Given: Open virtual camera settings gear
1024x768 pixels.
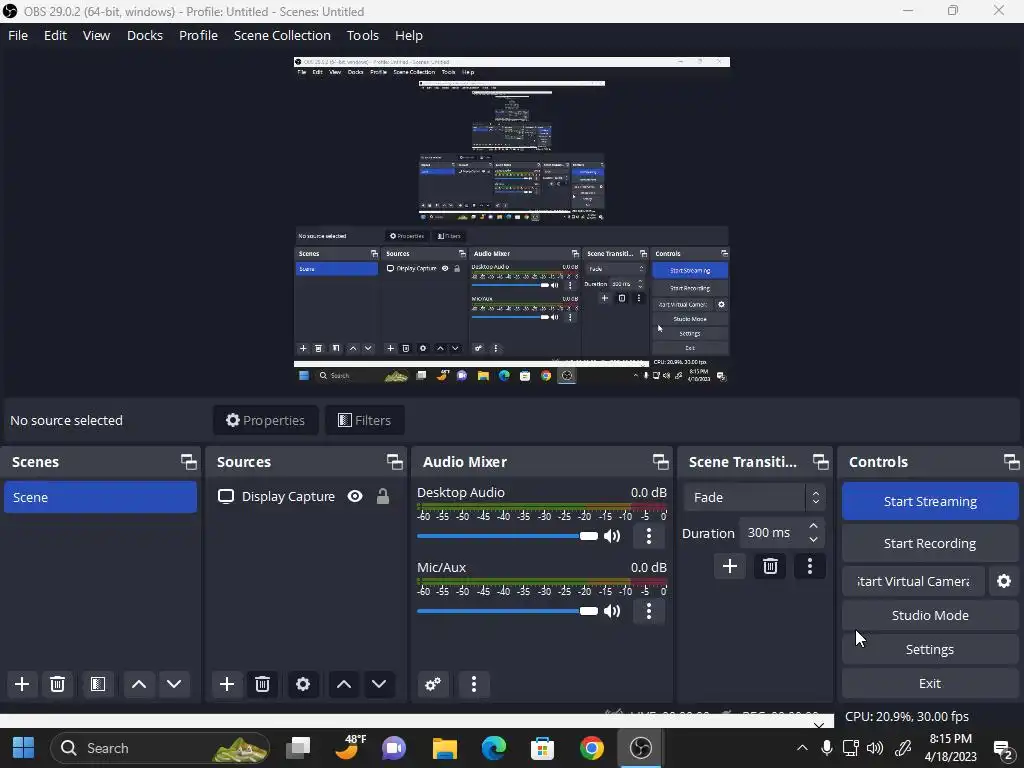Looking at the screenshot, I should (x=1004, y=581).
